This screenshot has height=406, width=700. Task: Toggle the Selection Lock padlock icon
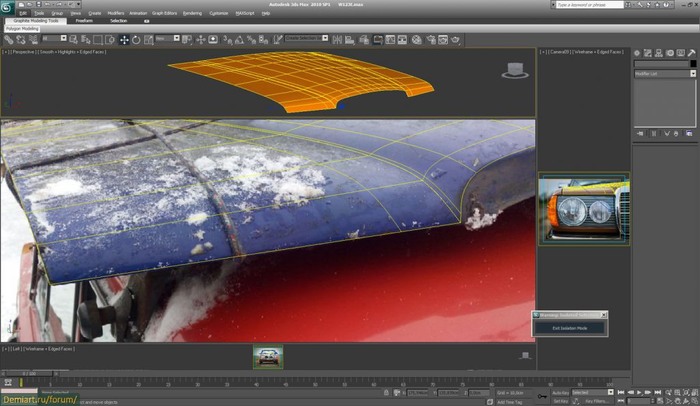[x=386, y=393]
